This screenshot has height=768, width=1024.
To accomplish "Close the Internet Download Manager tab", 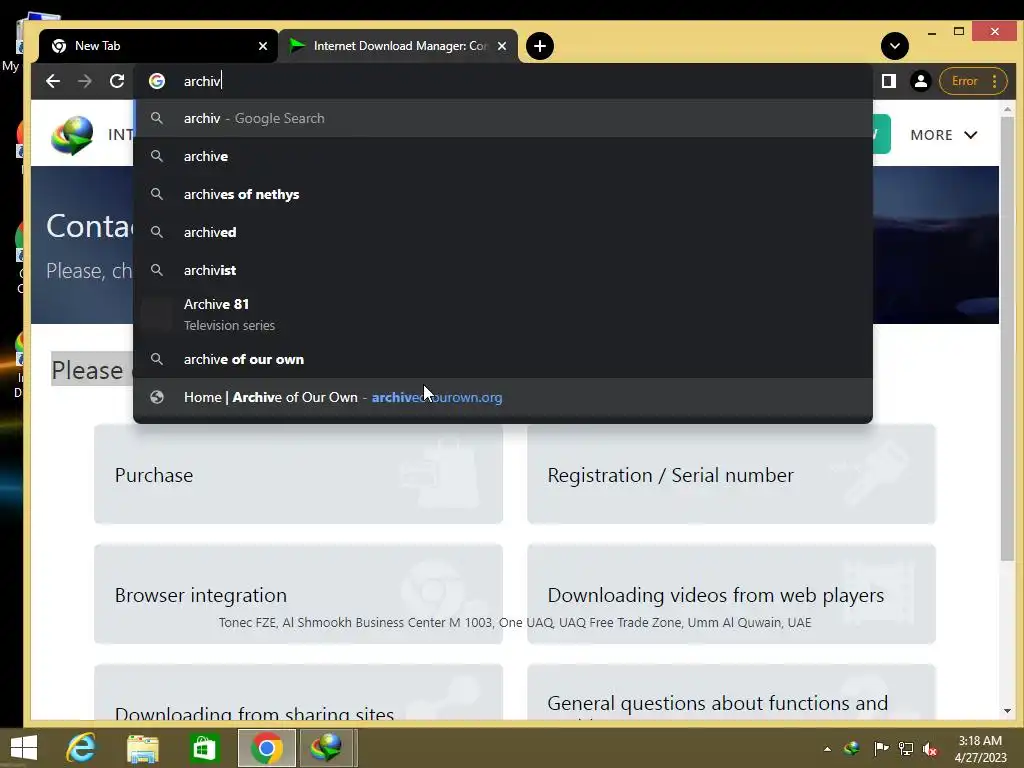I will point(502,46).
